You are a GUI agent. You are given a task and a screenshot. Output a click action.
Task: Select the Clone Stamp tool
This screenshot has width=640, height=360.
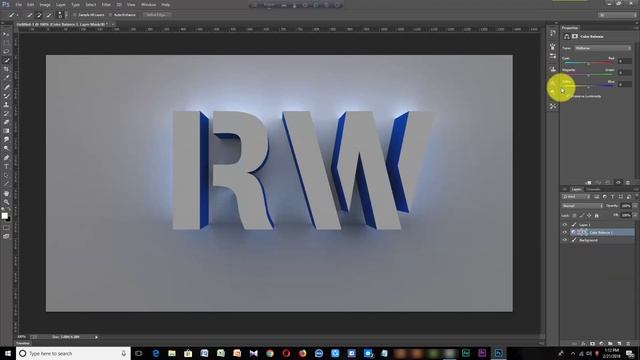click(6, 104)
